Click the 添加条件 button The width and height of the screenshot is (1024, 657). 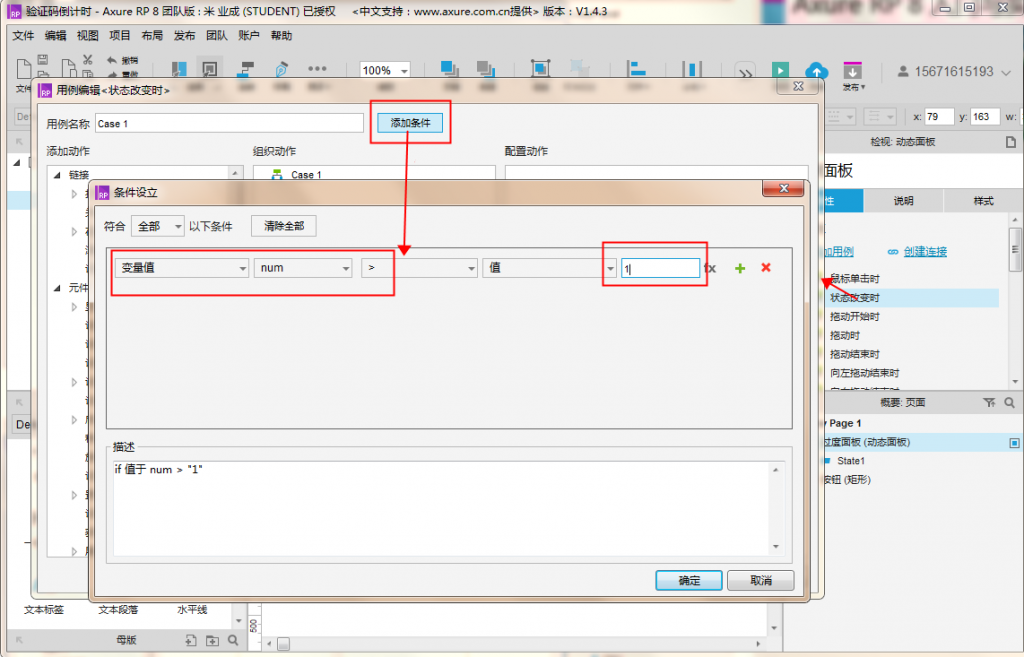tap(410, 122)
